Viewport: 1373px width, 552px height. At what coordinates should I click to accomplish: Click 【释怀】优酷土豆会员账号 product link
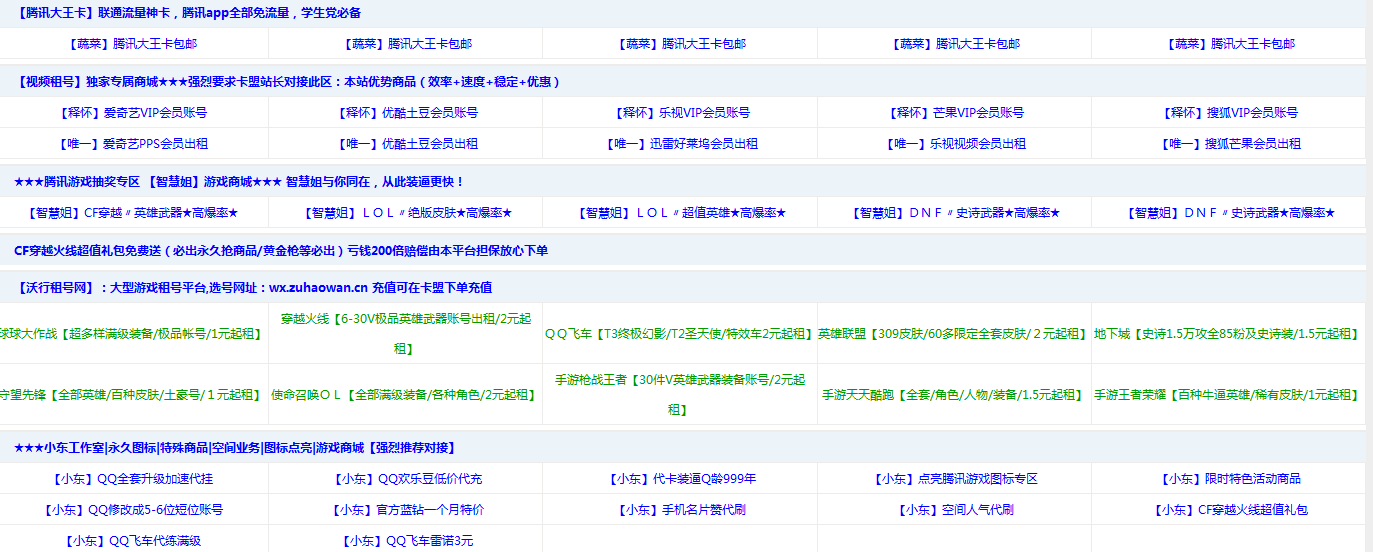coord(408,113)
